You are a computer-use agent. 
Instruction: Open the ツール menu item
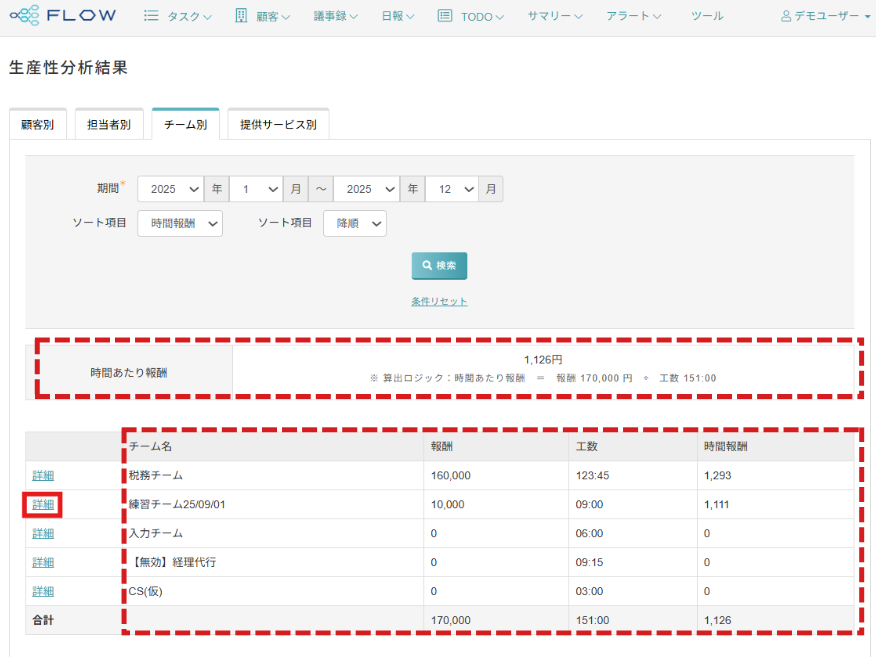pos(707,17)
